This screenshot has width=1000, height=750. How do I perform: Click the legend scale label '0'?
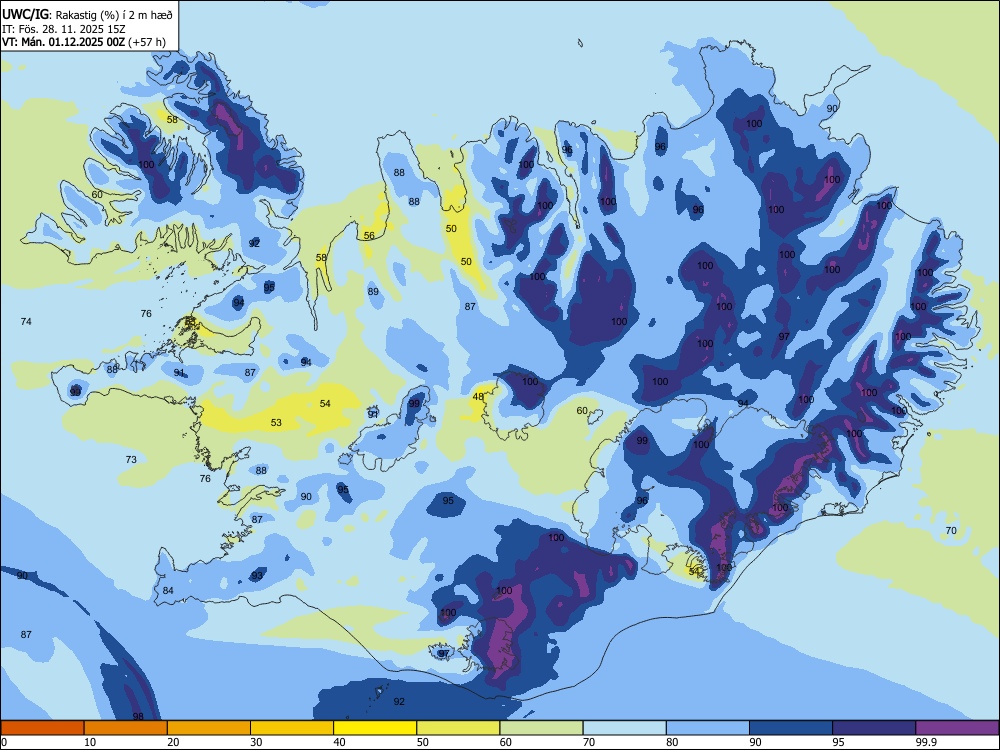4,742
